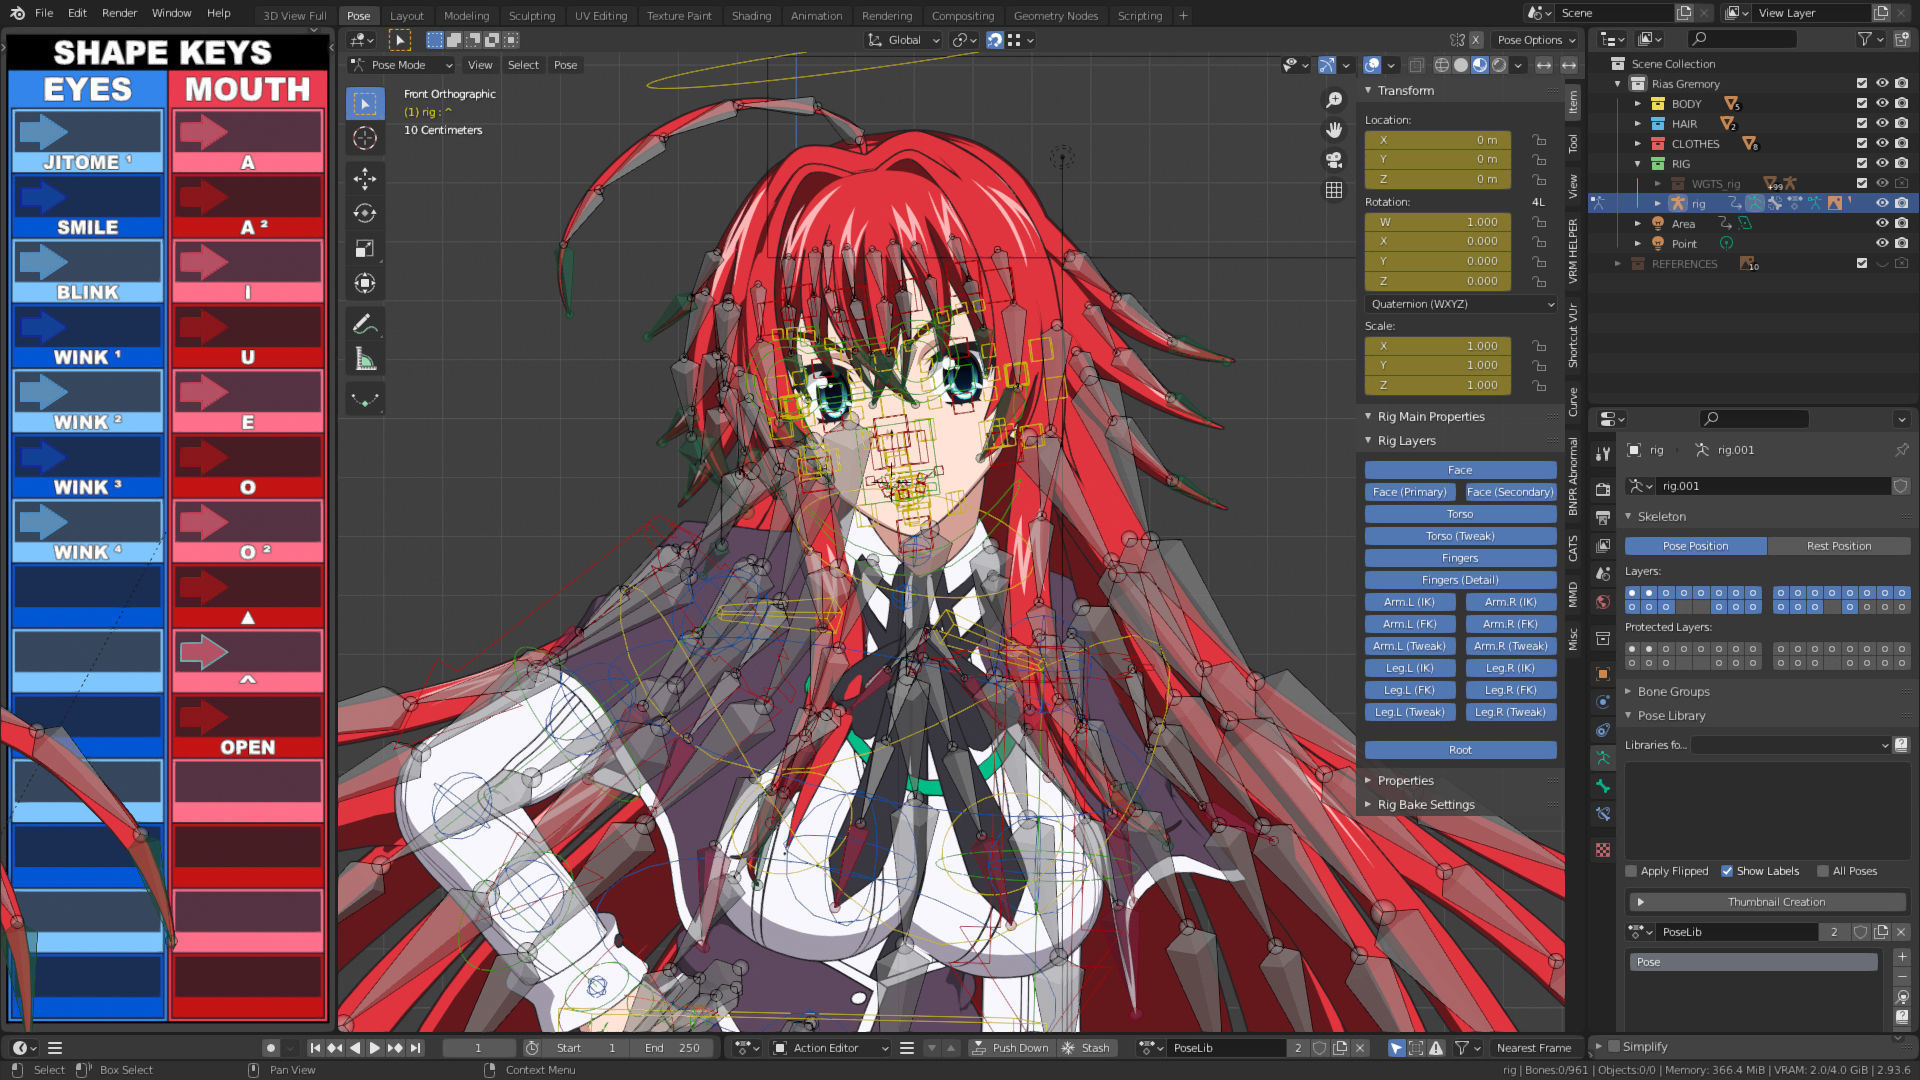Choose the Move tool in toolbar
The height and width of the screenshot is (1080, 1920).
coord(365,179)
